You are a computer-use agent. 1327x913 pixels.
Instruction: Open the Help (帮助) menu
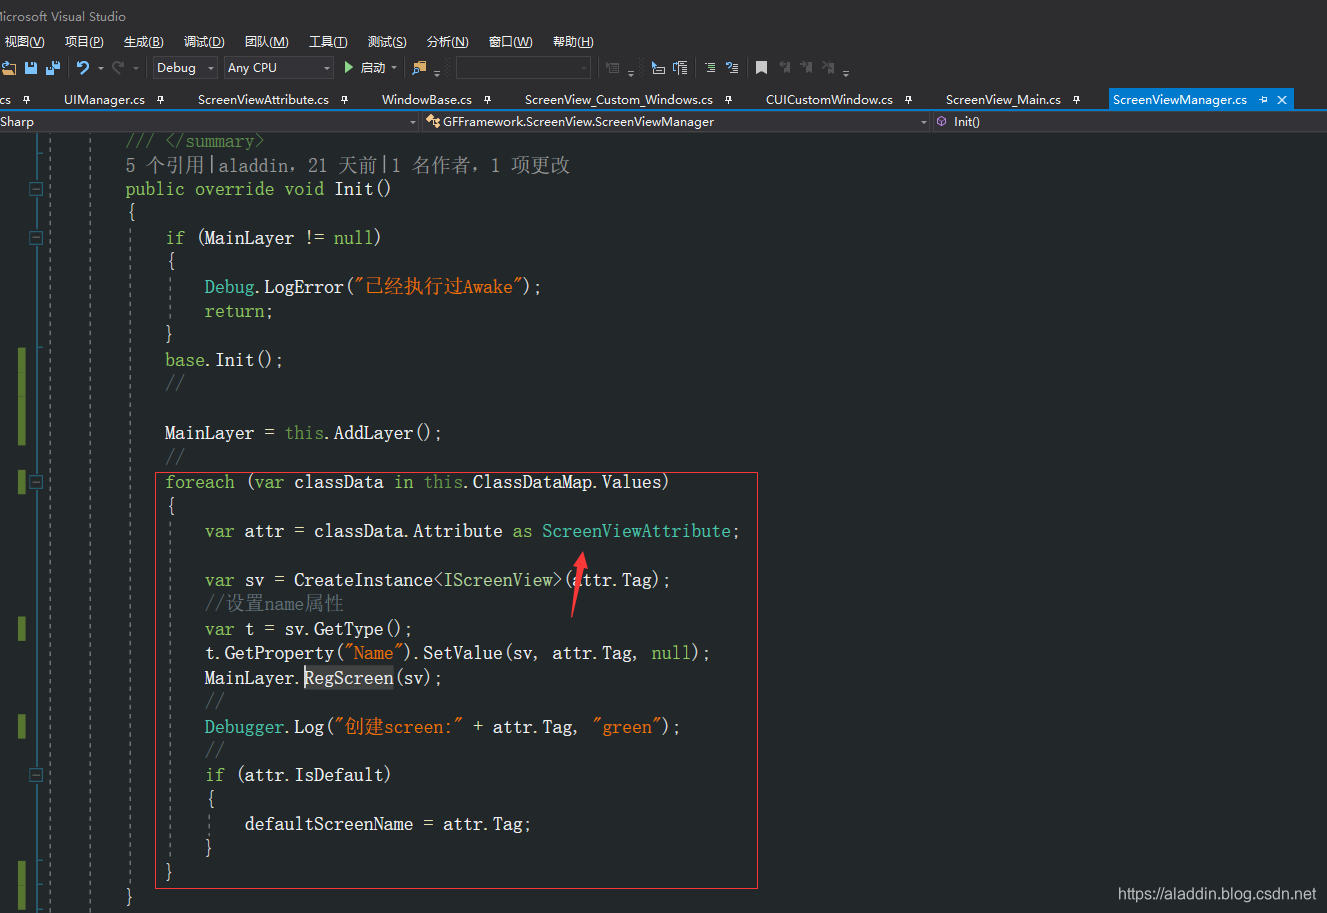[x=572, y=42]
